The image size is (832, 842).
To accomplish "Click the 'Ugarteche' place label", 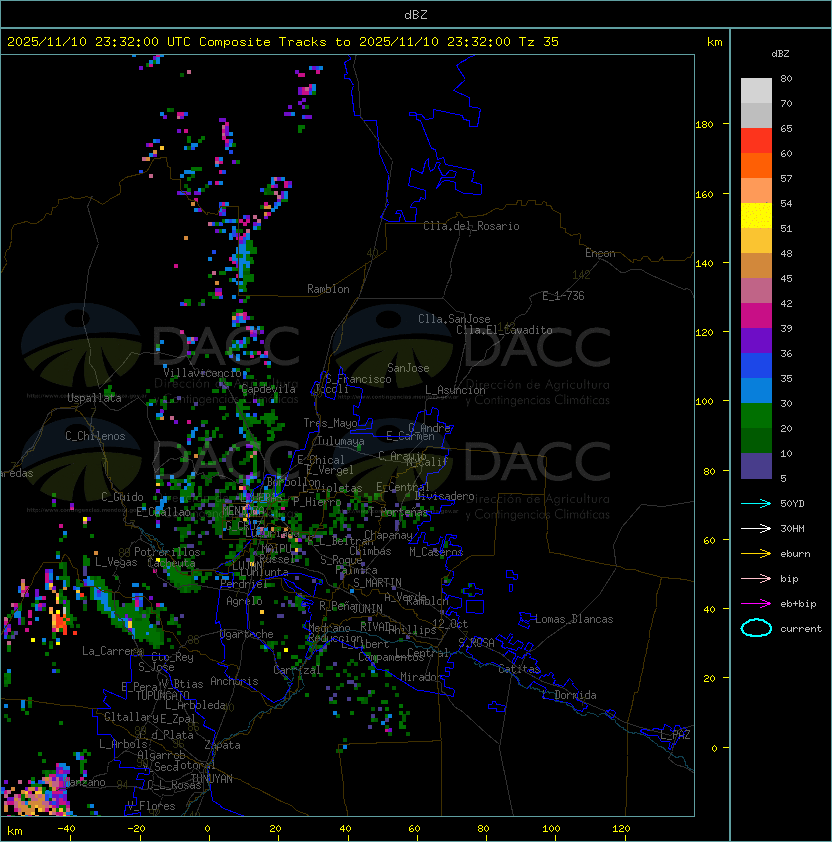I will (x=247, y=634).
